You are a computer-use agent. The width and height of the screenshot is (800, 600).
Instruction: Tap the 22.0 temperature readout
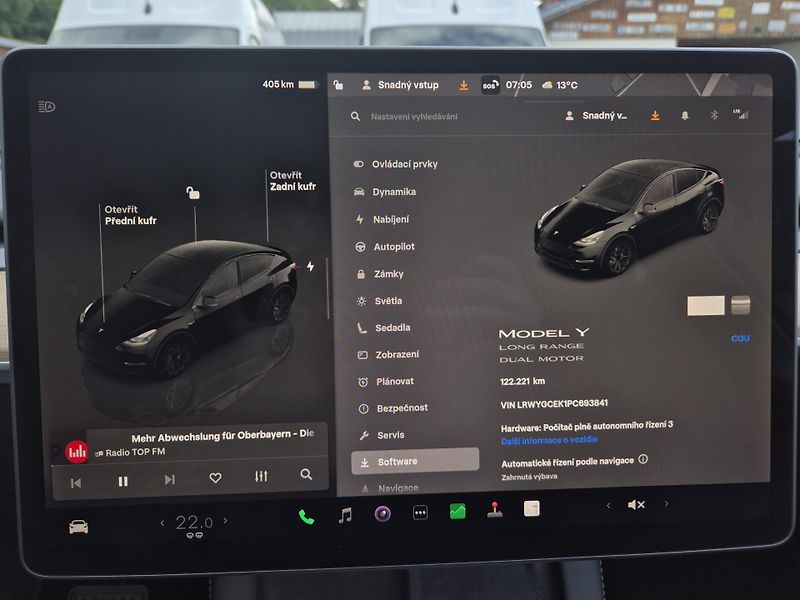[x=194, y=522]
